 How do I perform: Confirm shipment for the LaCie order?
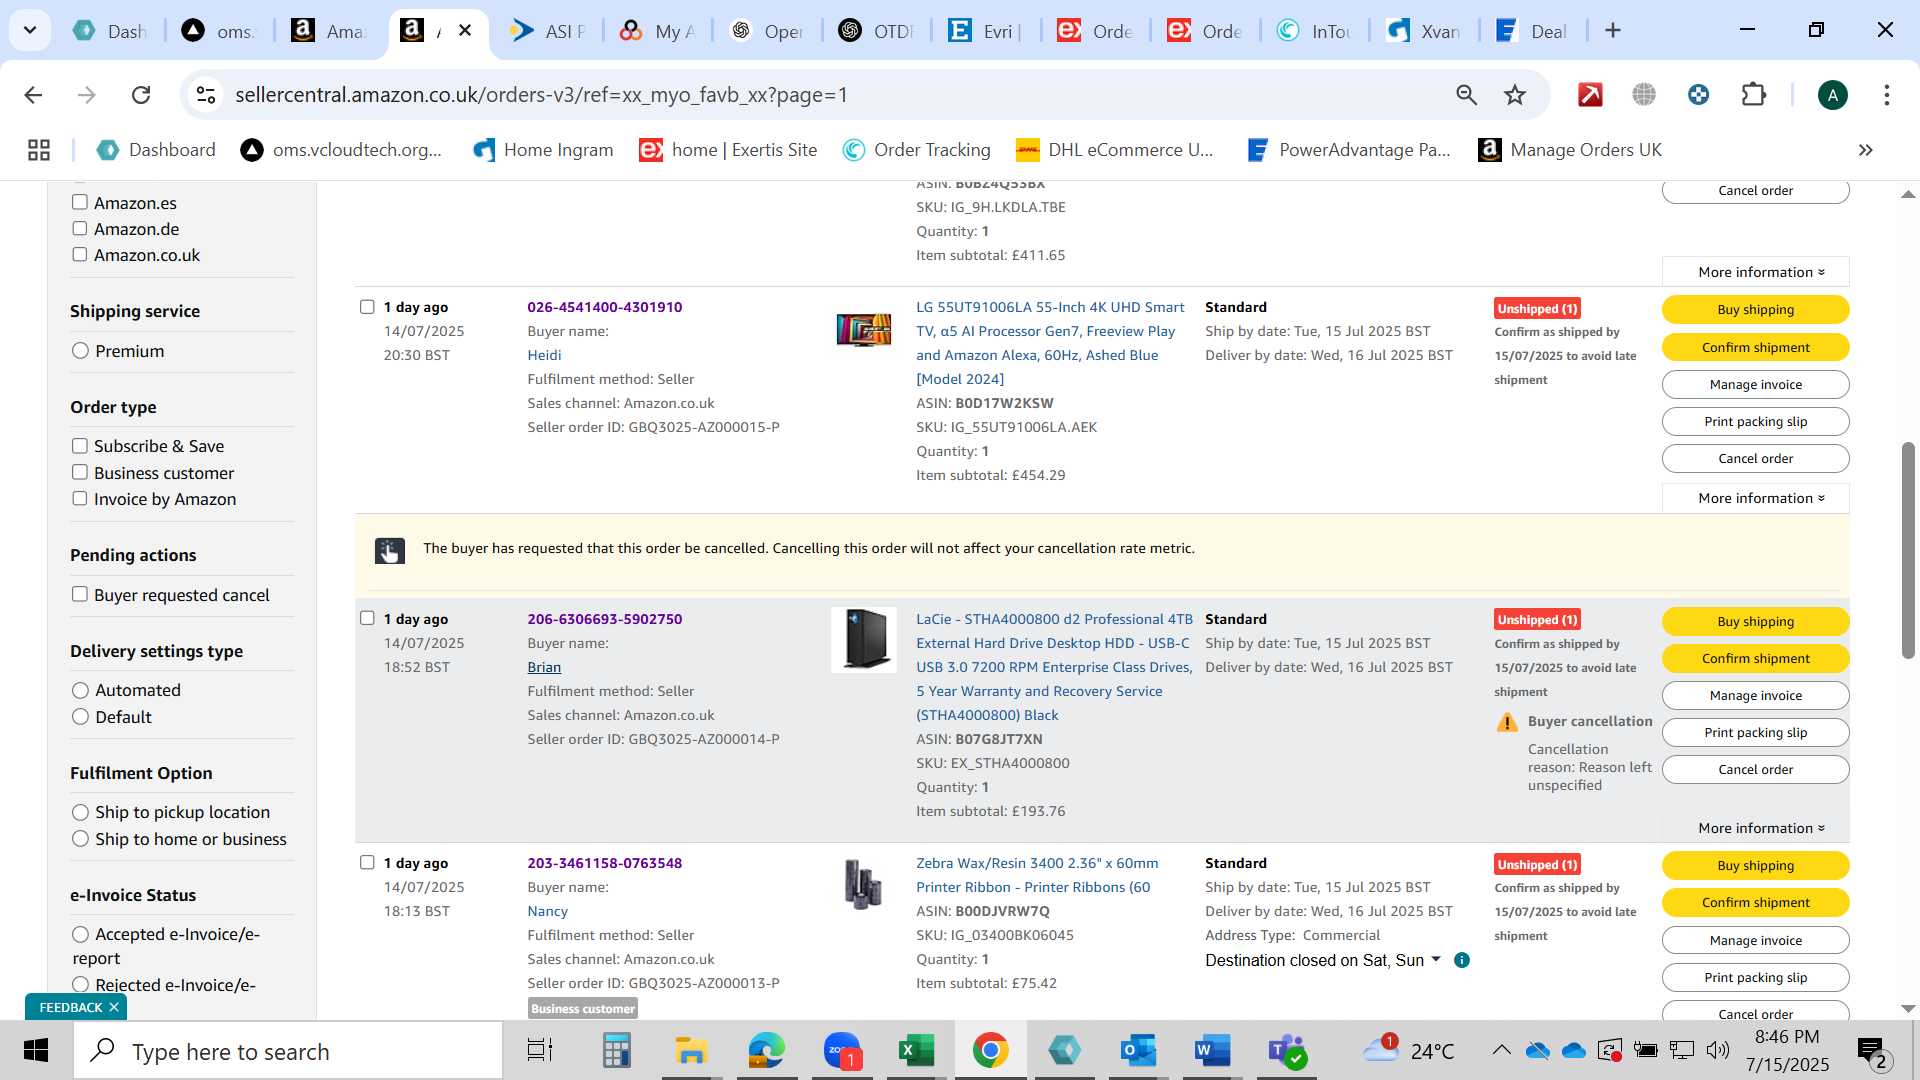click(1756, 658)
